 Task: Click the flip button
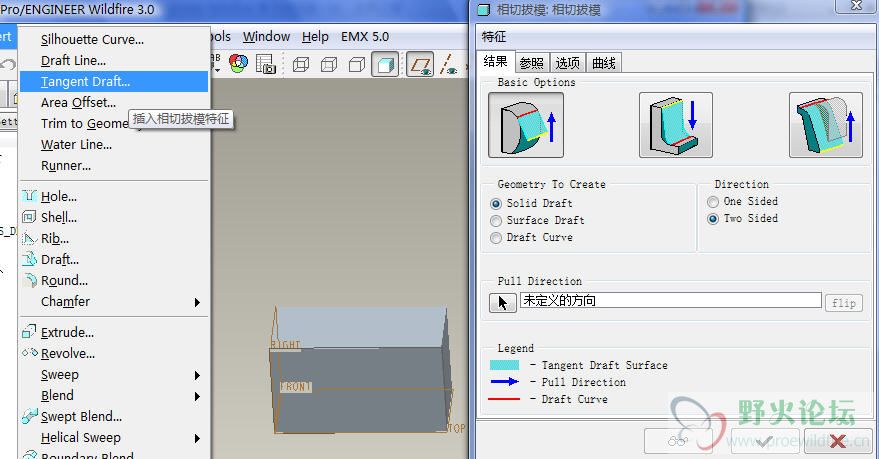[x=843, y=303]
